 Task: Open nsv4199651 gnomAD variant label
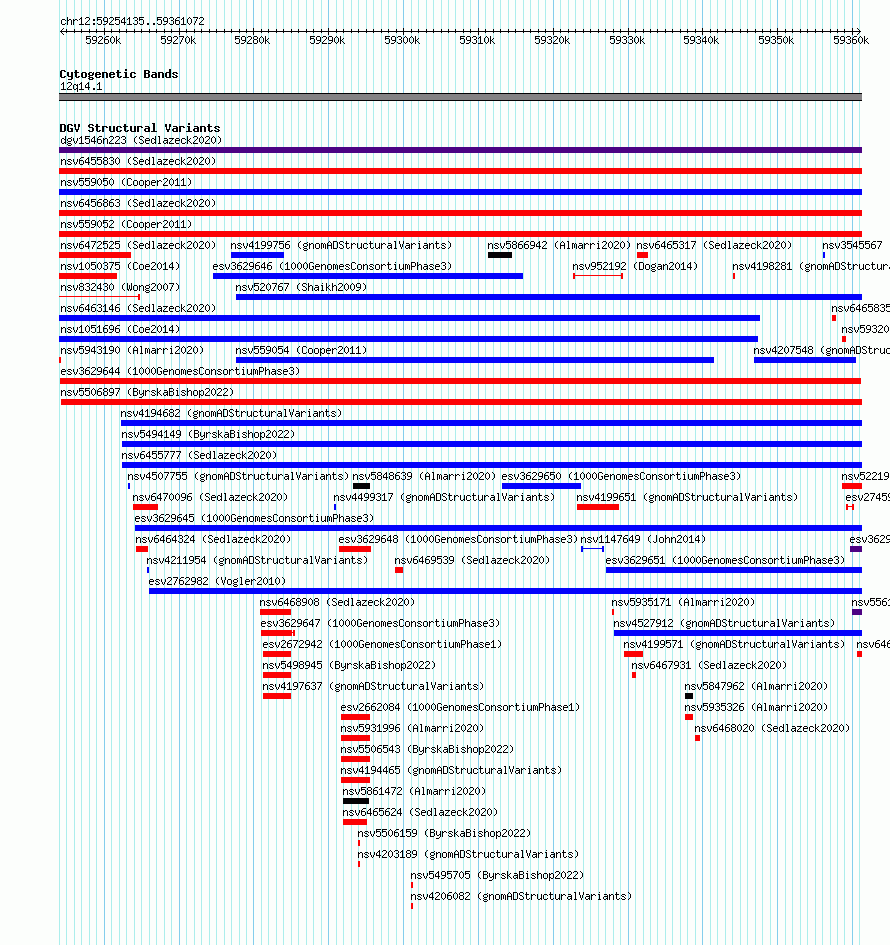687,498
